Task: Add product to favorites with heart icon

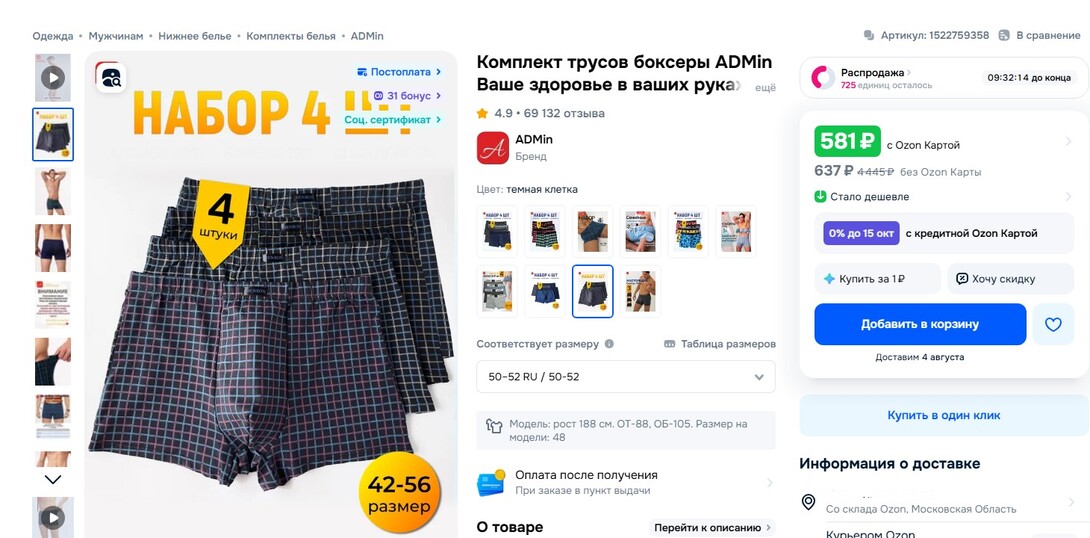Action: [x=1053, y=324]
